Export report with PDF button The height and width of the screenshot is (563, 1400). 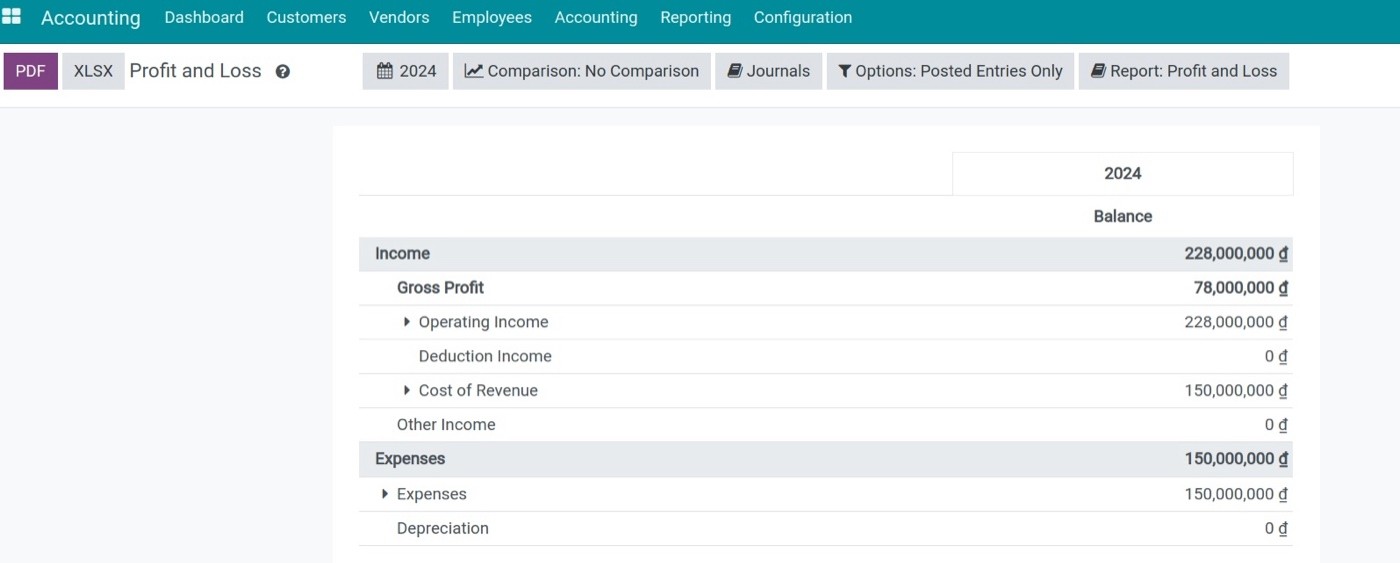(x=31, y=71)
